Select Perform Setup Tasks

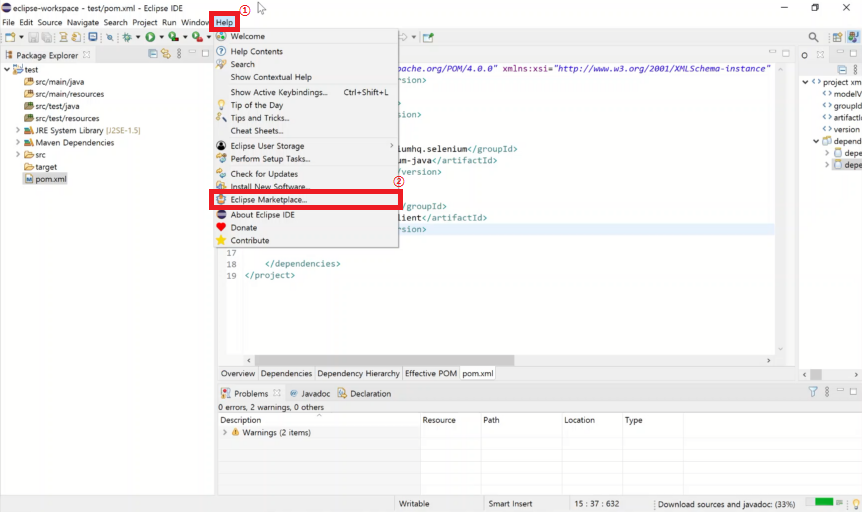coord(306,159)
